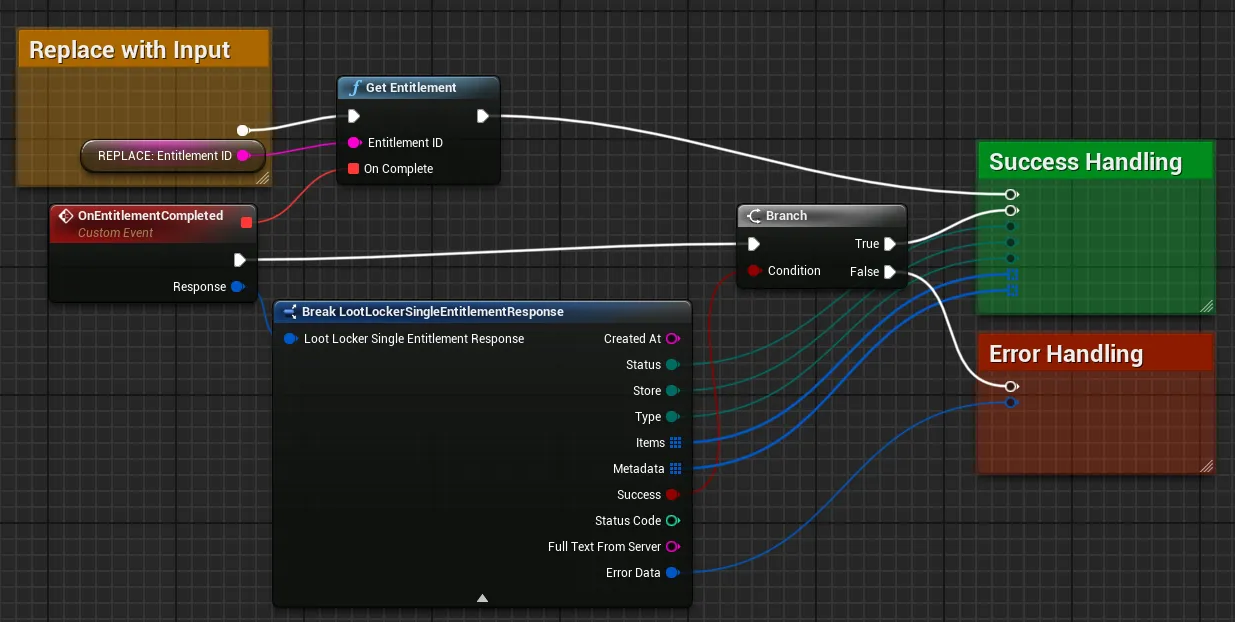Click the REPLACE: Entitlement ID output pin
The image size is (1235, 622).
click(x=243, y=156)
